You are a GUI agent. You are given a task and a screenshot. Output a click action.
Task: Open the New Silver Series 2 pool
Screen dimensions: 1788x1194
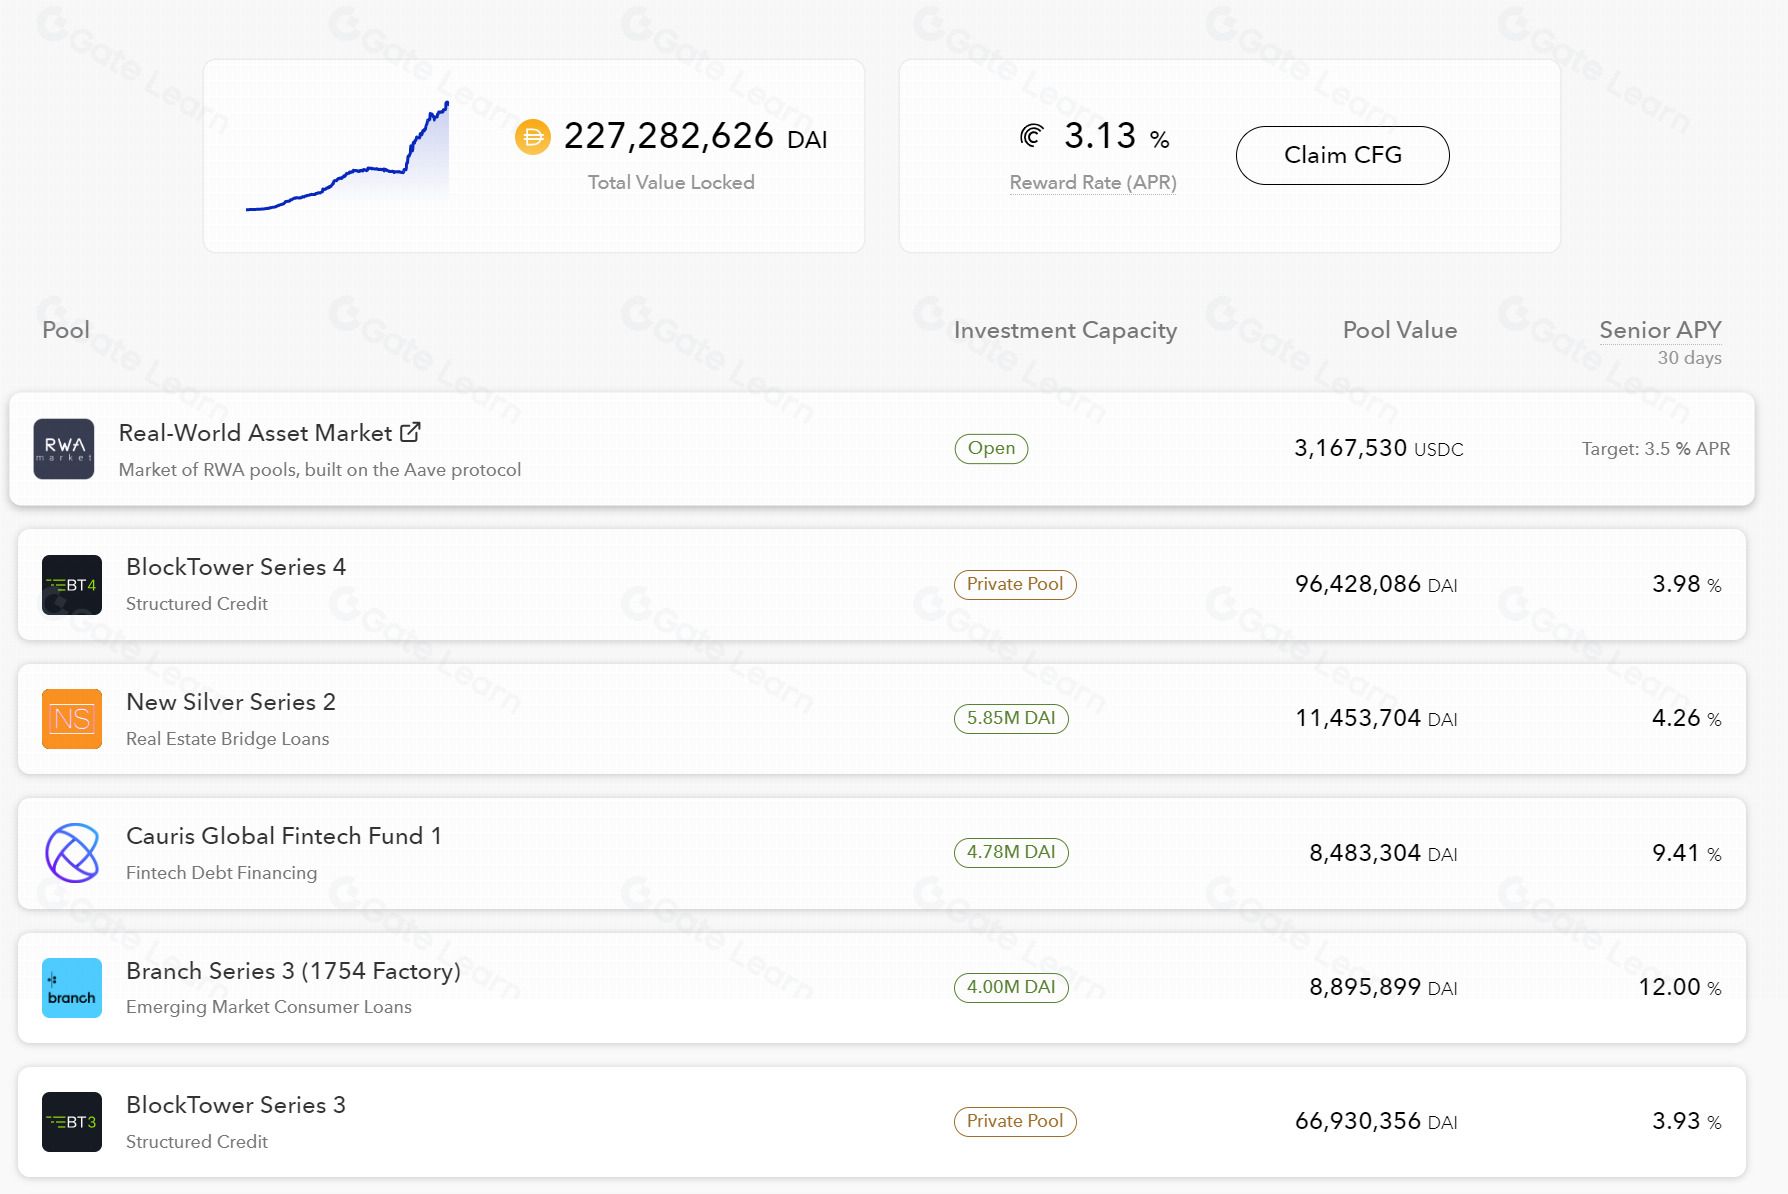point(882,719)
